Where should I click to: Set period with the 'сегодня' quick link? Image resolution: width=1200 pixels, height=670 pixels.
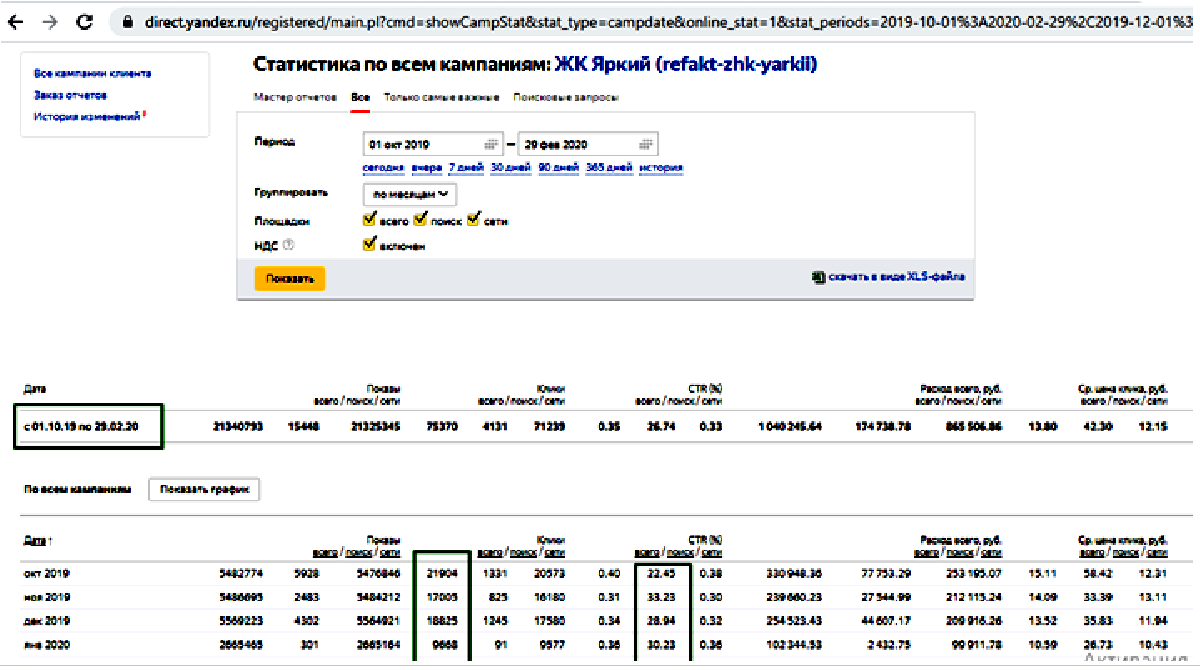tap(383, 167)
